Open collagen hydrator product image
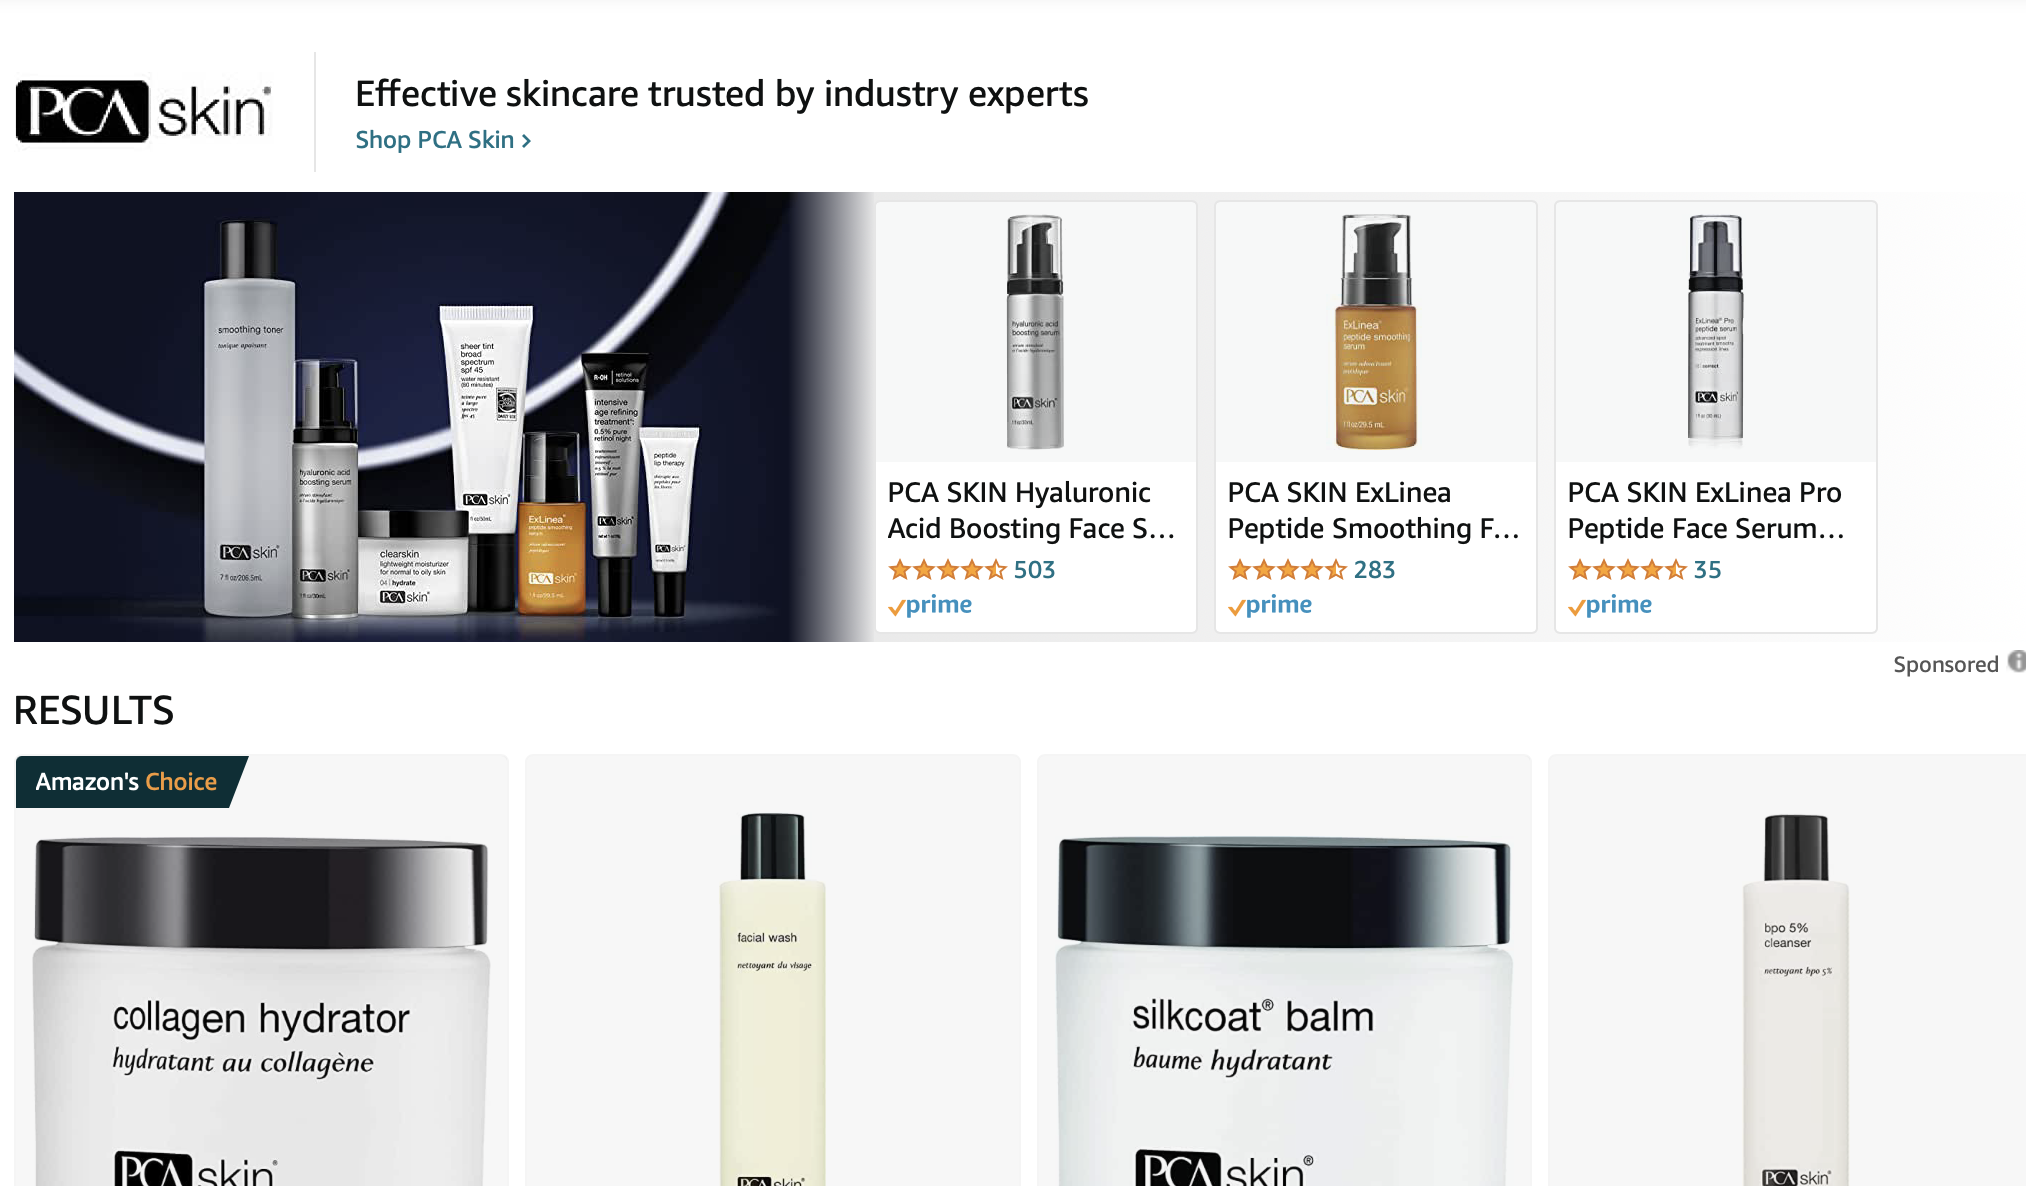The image size is (2026, 1186). coord(262,1010)
